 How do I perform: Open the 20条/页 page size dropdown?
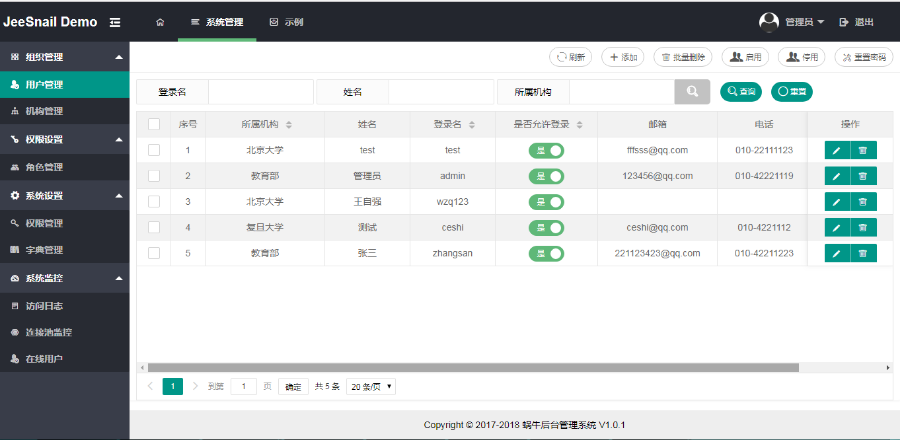click(x=371, y=387)
